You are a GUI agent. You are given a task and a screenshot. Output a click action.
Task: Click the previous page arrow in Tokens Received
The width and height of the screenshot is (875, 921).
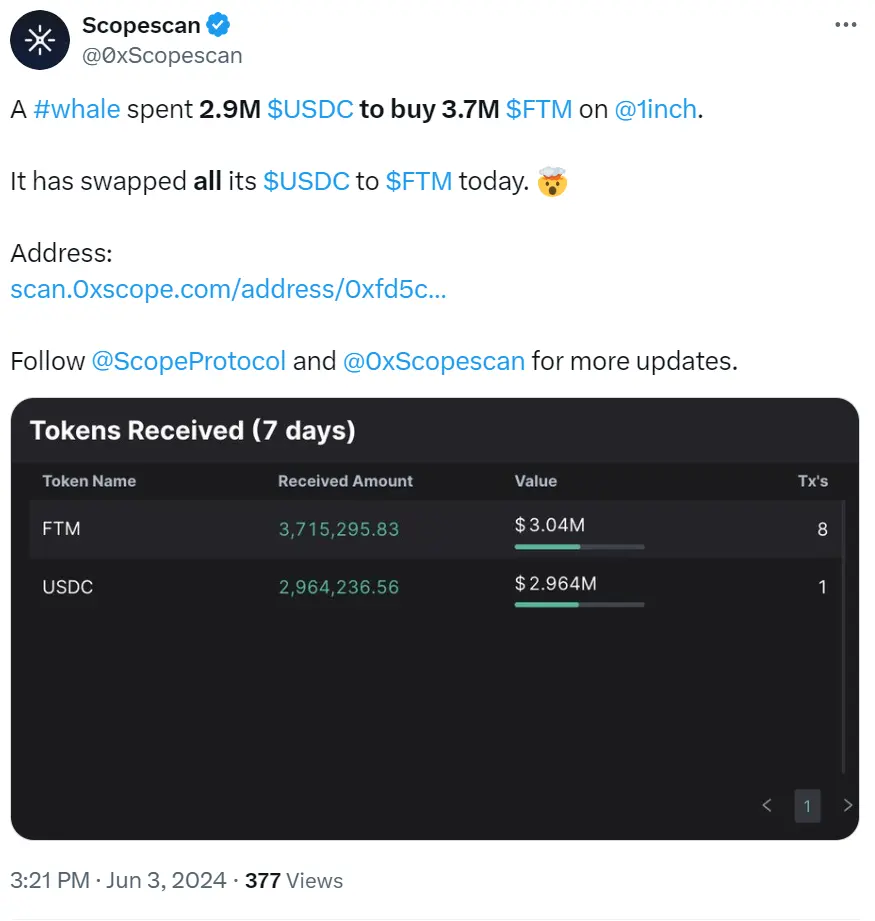(766, 806)
